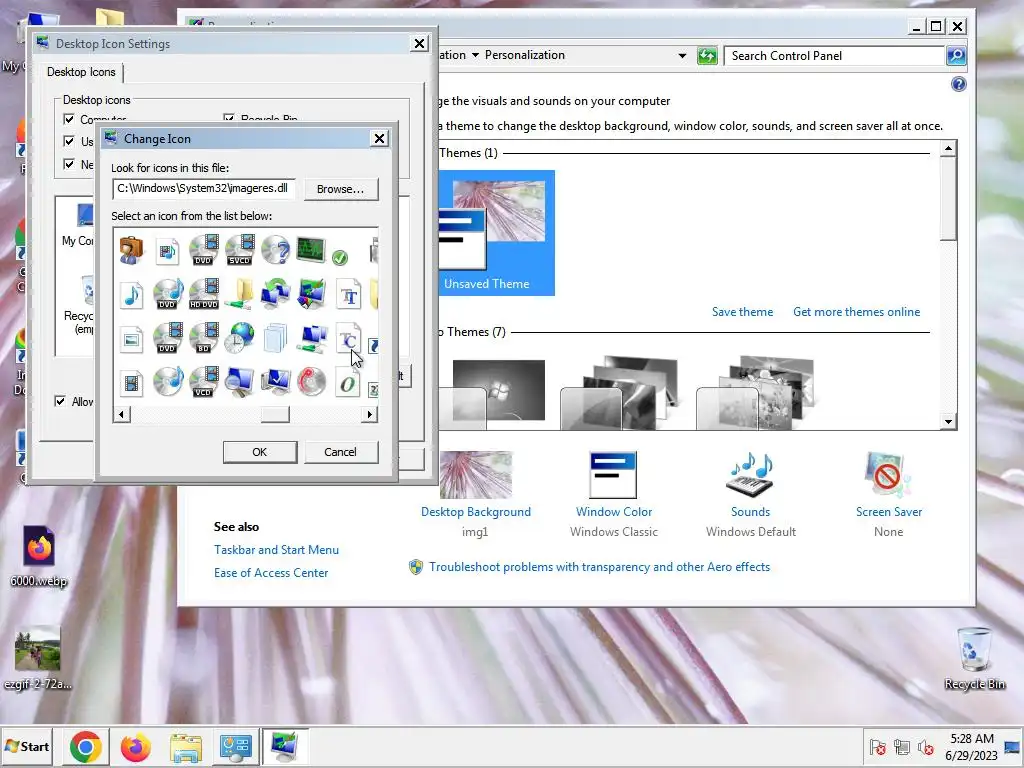This screenshot has height=768, width=1024.
Task: Toggle the second checkbox labeled Us
Action: pyautogui.click(x=69, y=141)
